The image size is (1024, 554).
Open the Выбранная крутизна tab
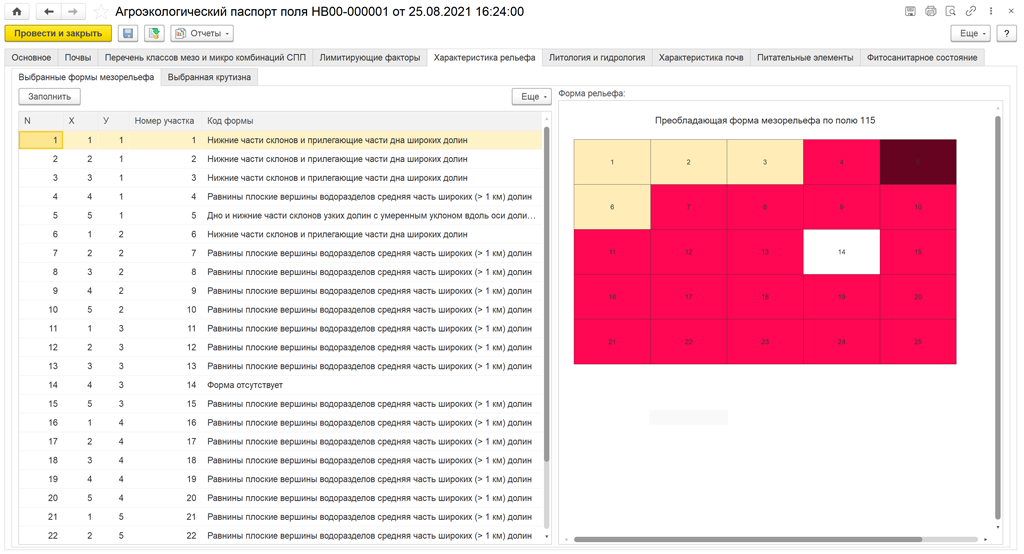point(210,77)
